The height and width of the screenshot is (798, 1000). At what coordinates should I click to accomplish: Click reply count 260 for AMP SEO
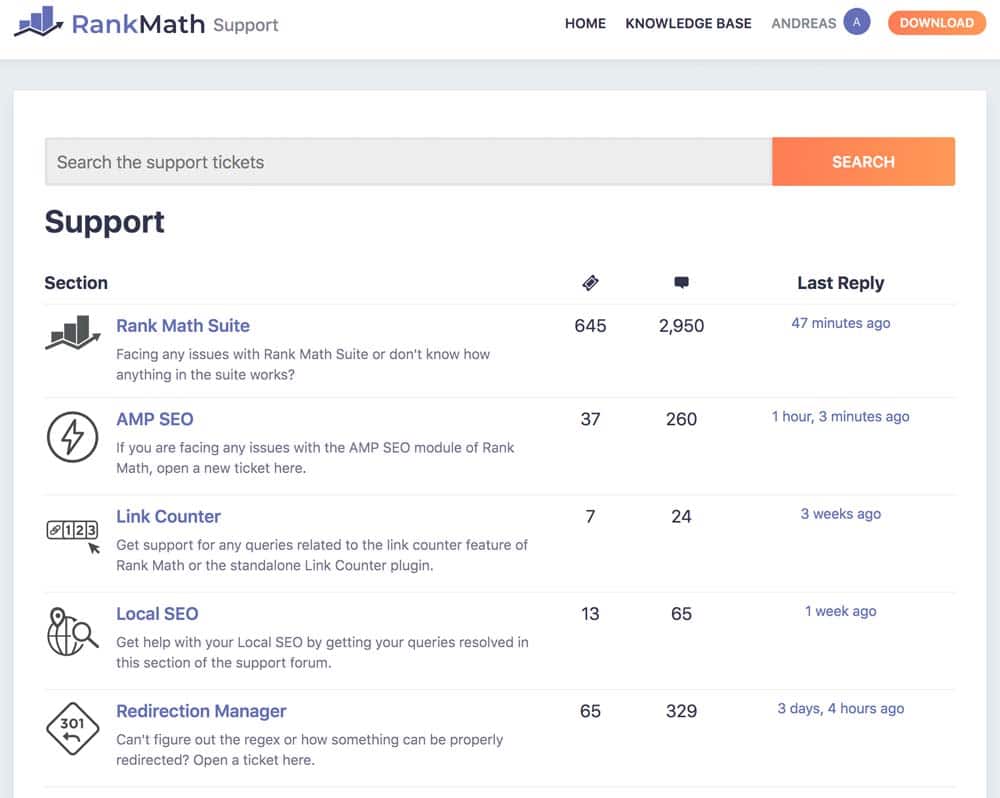tap(681, 419)
